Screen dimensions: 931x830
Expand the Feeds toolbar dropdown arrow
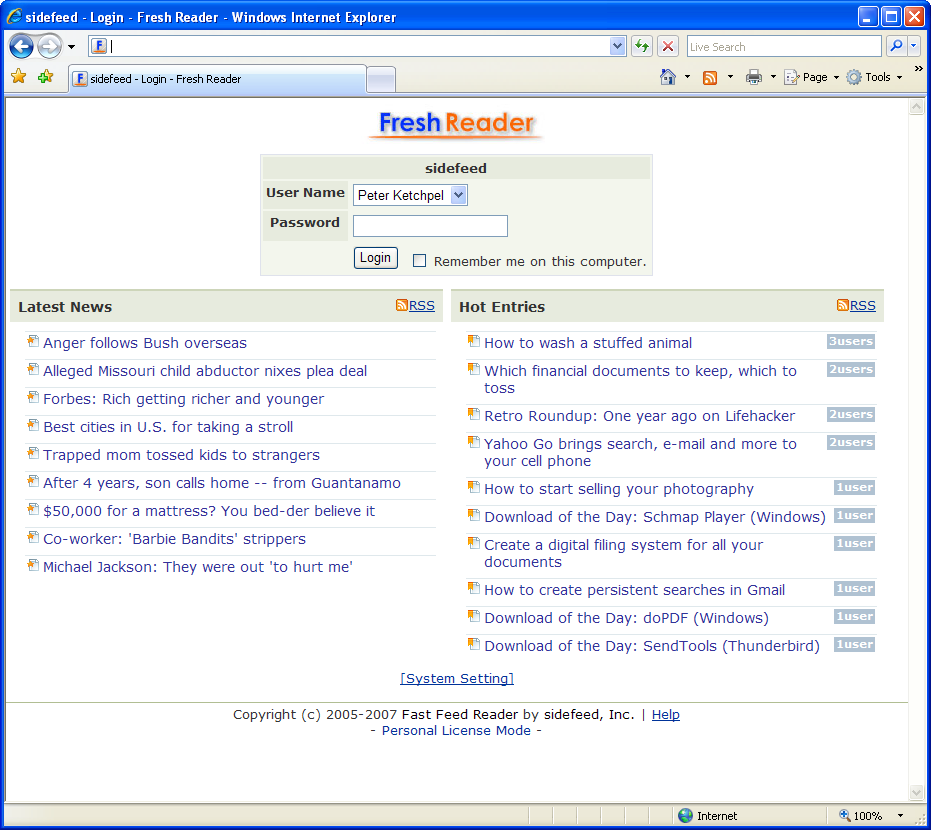pyautogui.click(x=730, y=77)
